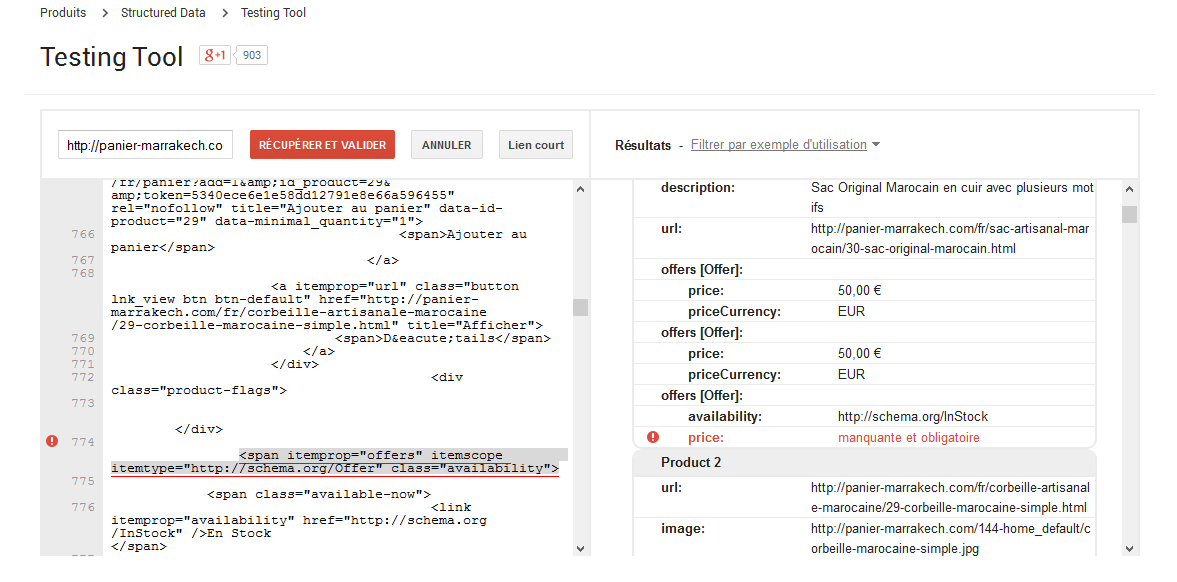
Task: Click the URL input field
Action: coord(146,145)
